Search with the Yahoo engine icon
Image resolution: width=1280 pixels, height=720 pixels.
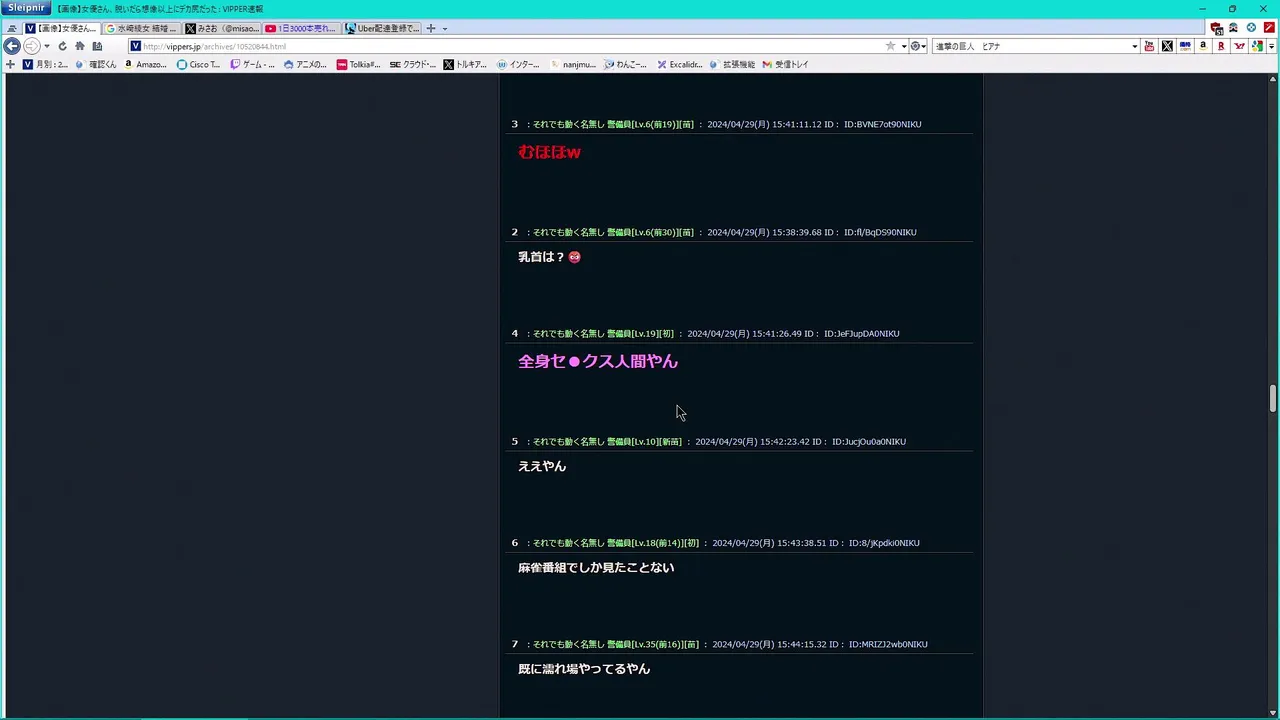[x=1239, y=46]
